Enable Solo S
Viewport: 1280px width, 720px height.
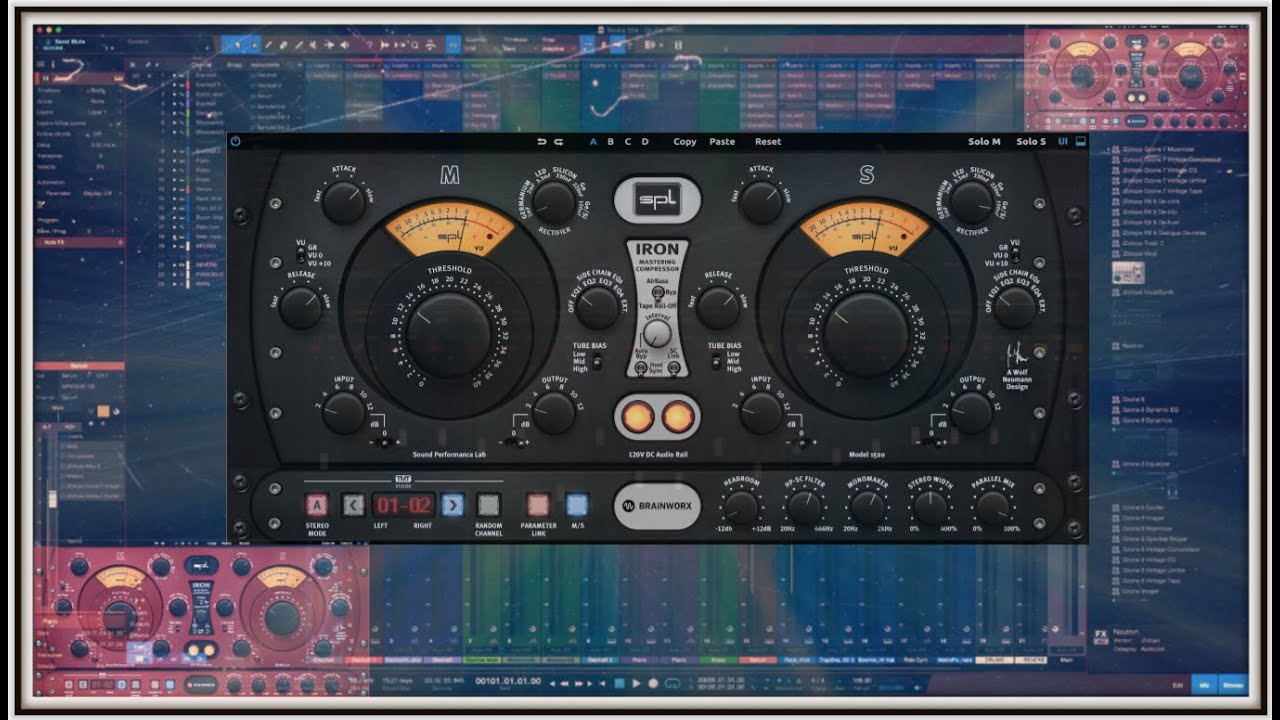pyautogui.click(x=1031, y=141)
